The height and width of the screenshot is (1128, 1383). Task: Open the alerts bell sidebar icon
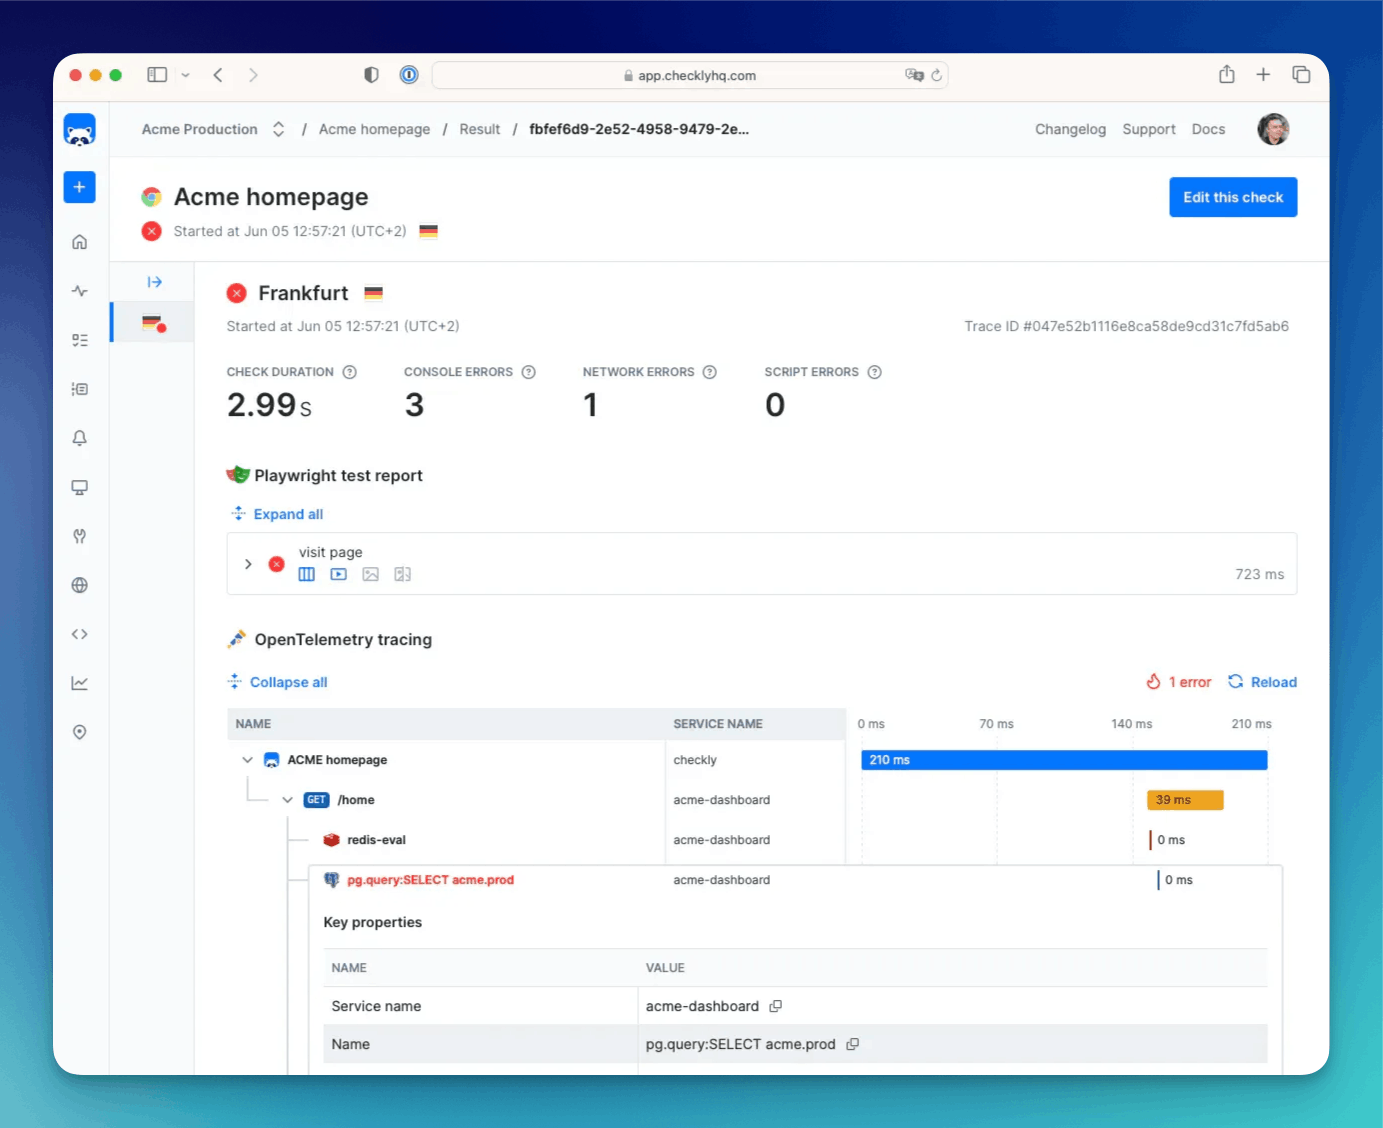[80, 438]
